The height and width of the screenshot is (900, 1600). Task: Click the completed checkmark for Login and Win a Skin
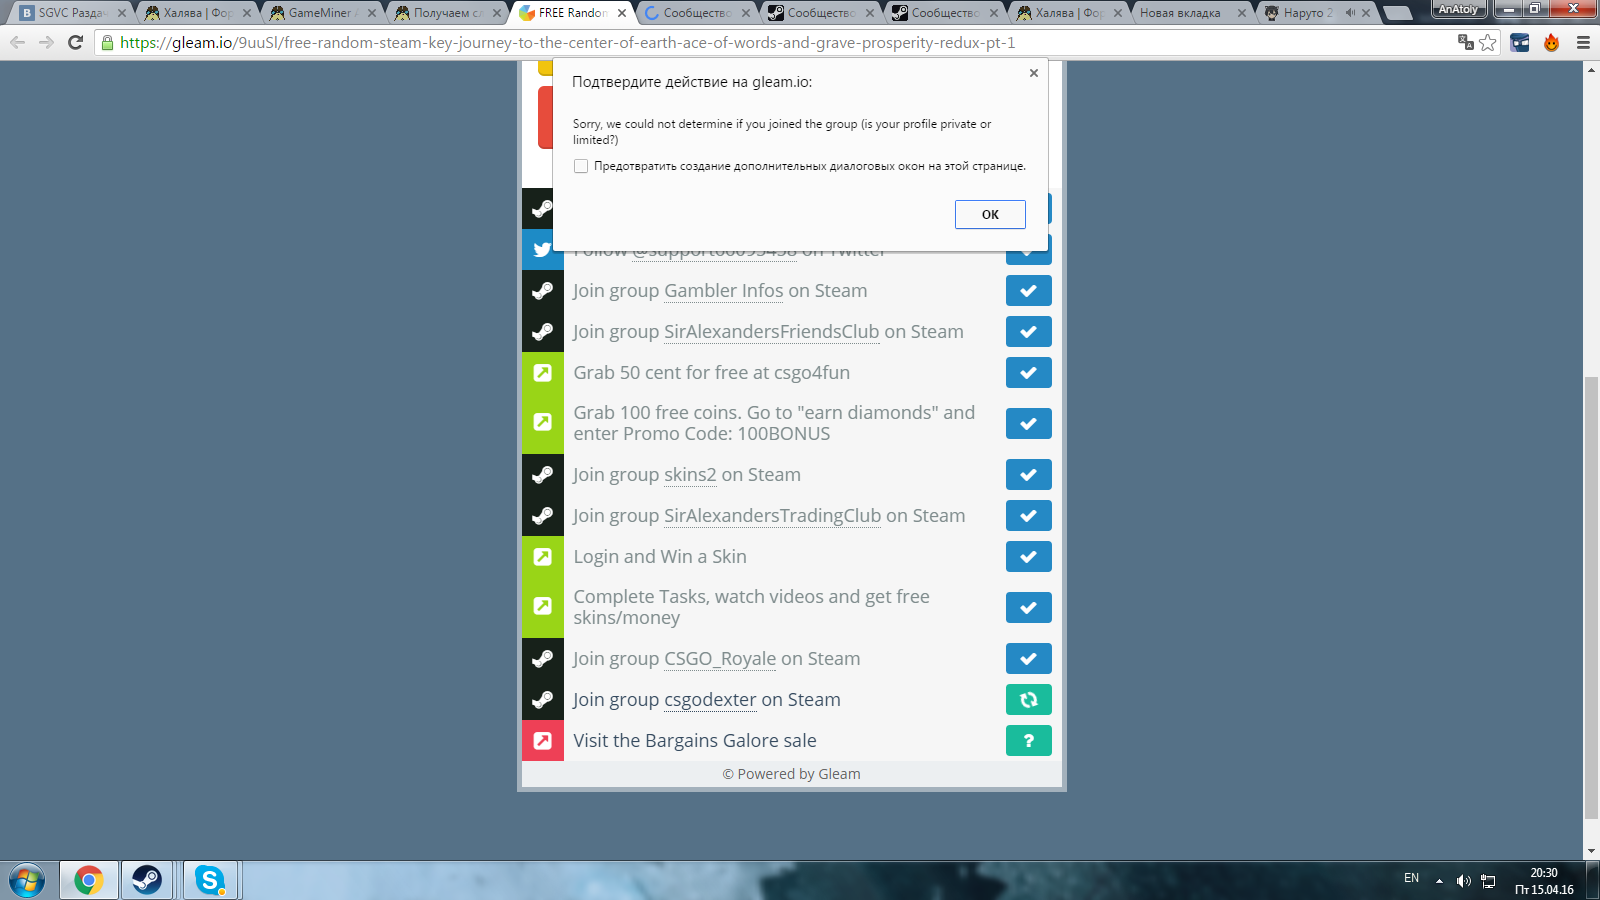pyautogui.click(x=1028, y=557)
